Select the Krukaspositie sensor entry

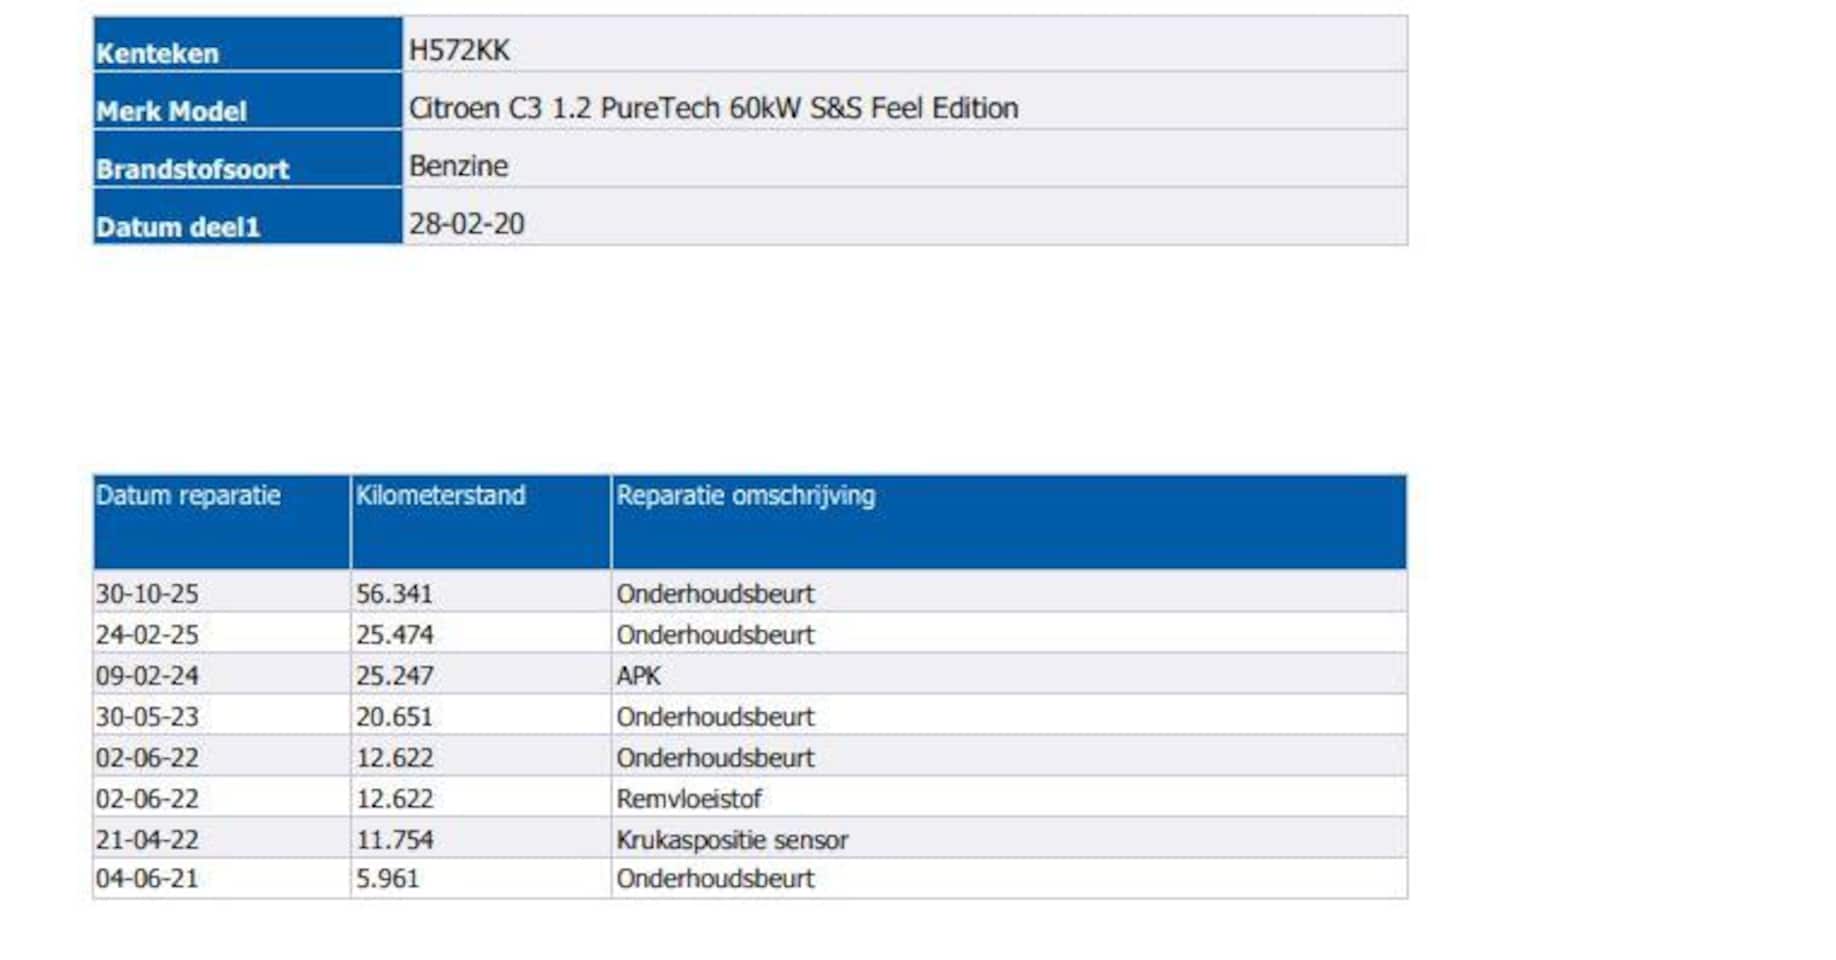[732, 840]
